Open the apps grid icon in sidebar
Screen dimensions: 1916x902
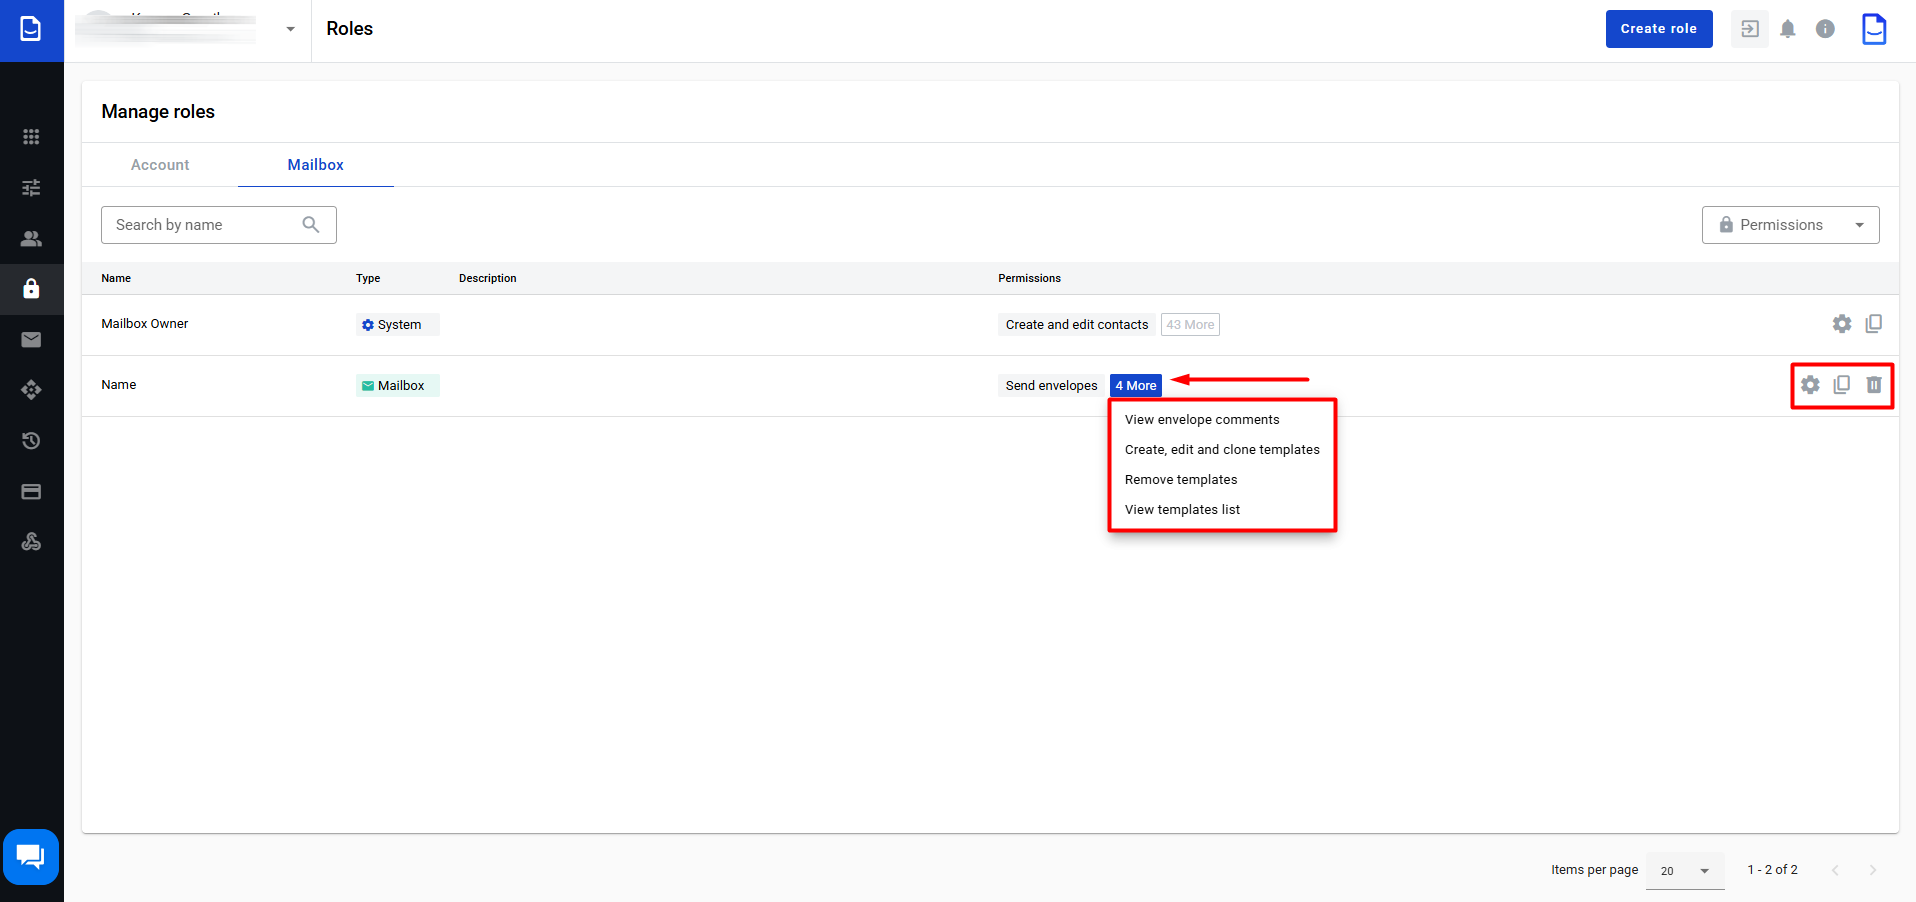click(x=31, y=137)
